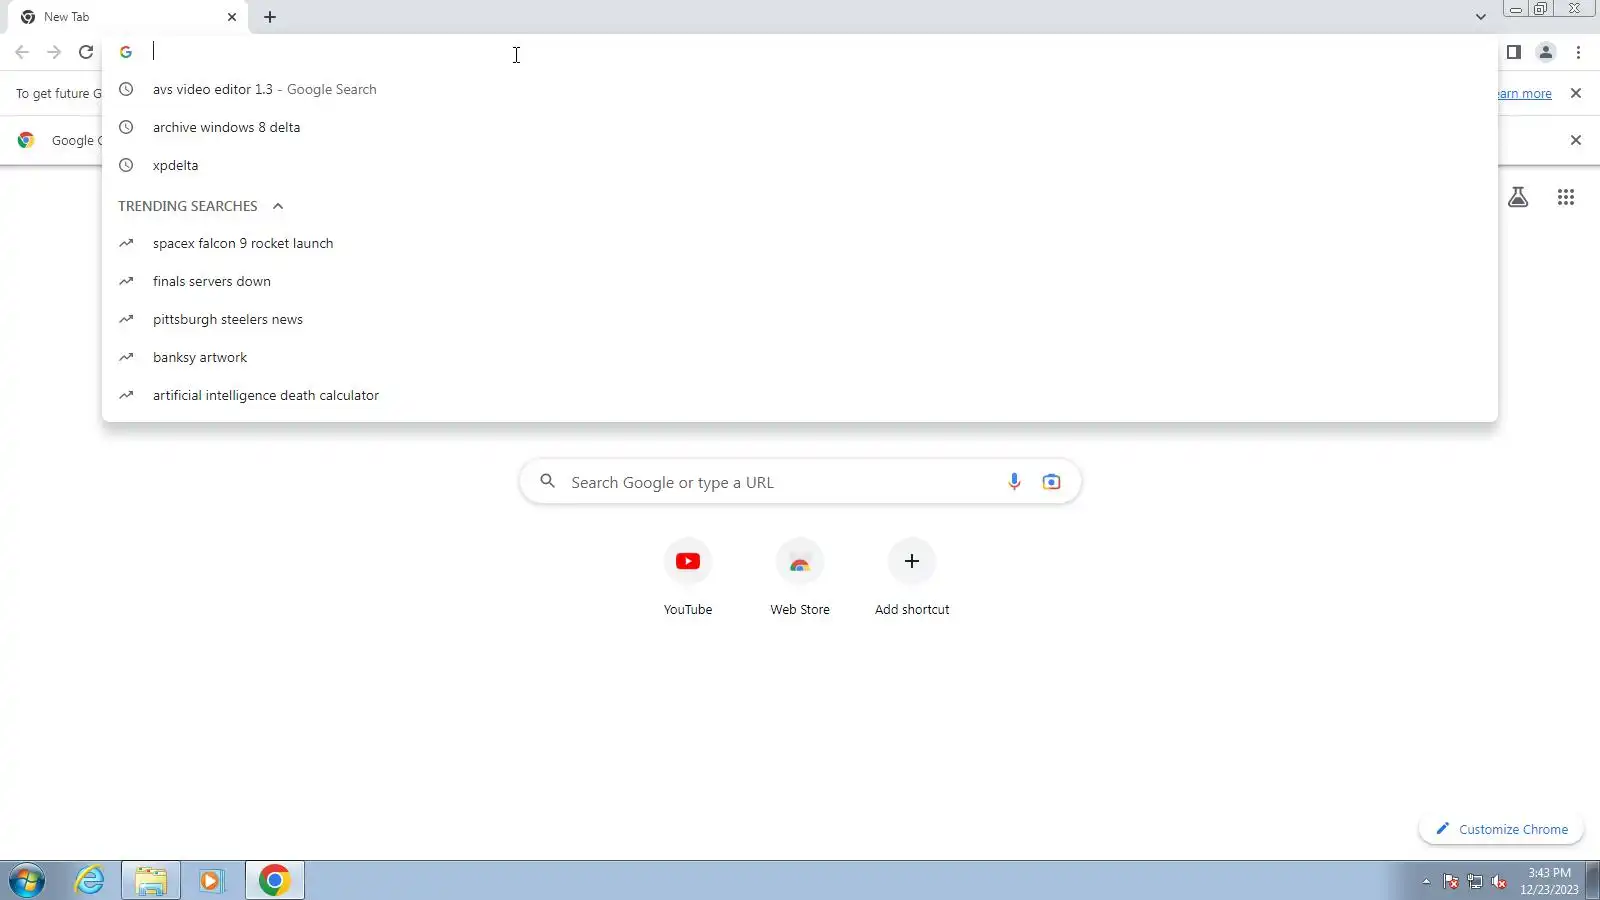
Task: Show hidden system tray icons
Action: point(1426,881)
